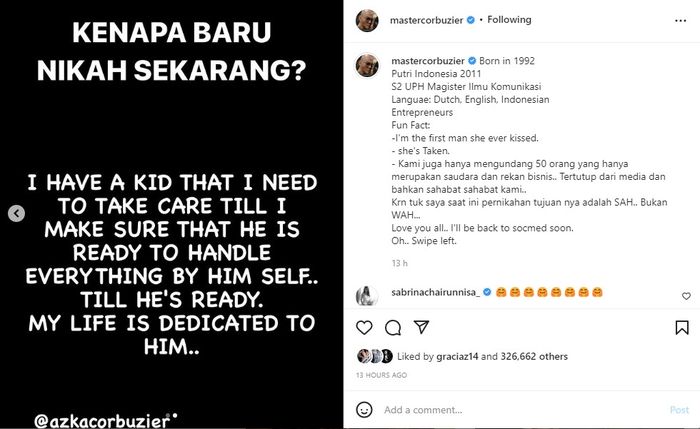This screenshot has width=700, height=429.
Task: Toggle the Following button in header
Action: click(x=509, y=20)
